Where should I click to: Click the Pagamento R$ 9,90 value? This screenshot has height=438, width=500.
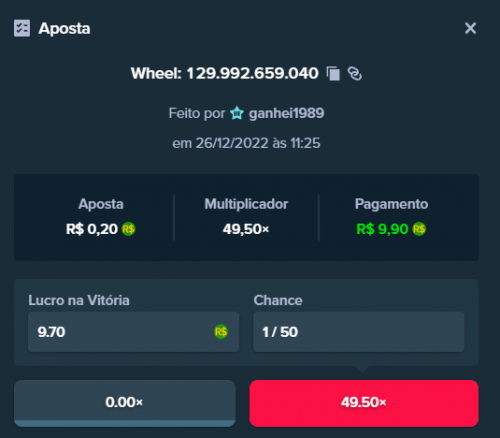coord(382,229)
